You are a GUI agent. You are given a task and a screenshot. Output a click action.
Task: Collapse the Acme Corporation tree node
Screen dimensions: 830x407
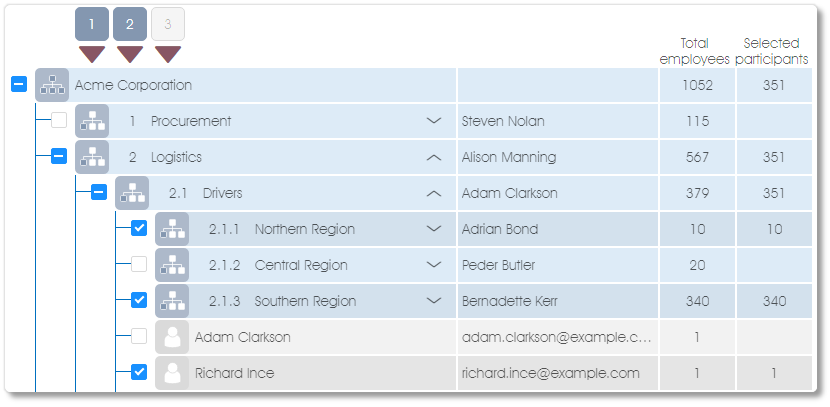(x=19, y=84)
